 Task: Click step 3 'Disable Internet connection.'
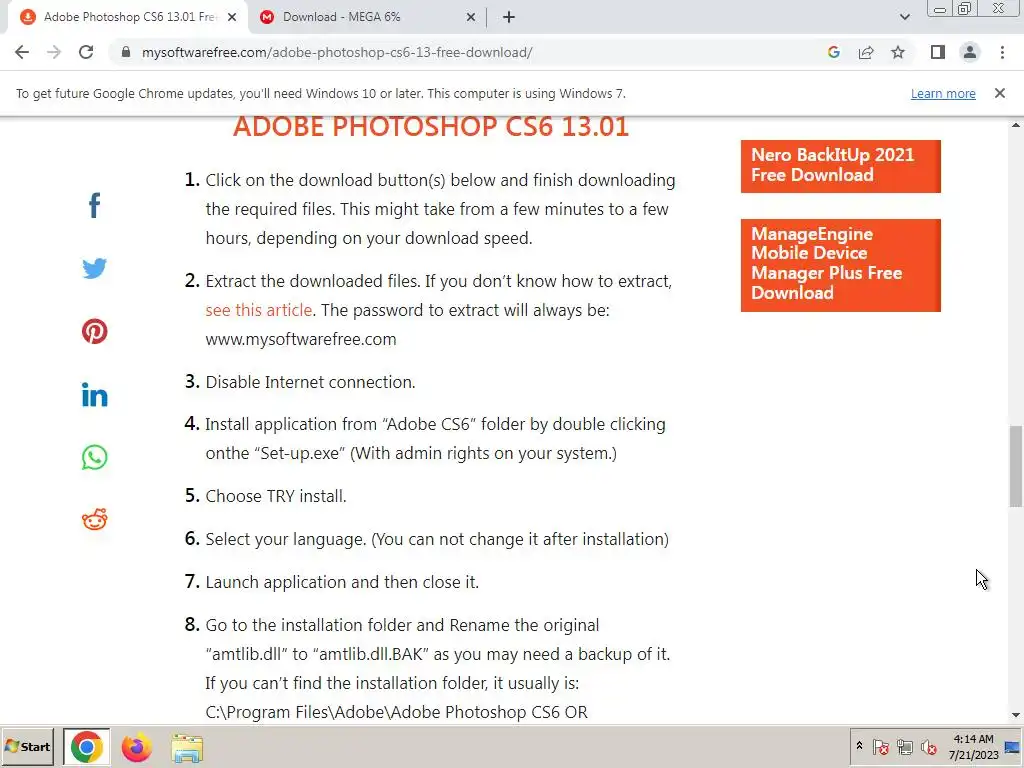(x=310, y=382)
